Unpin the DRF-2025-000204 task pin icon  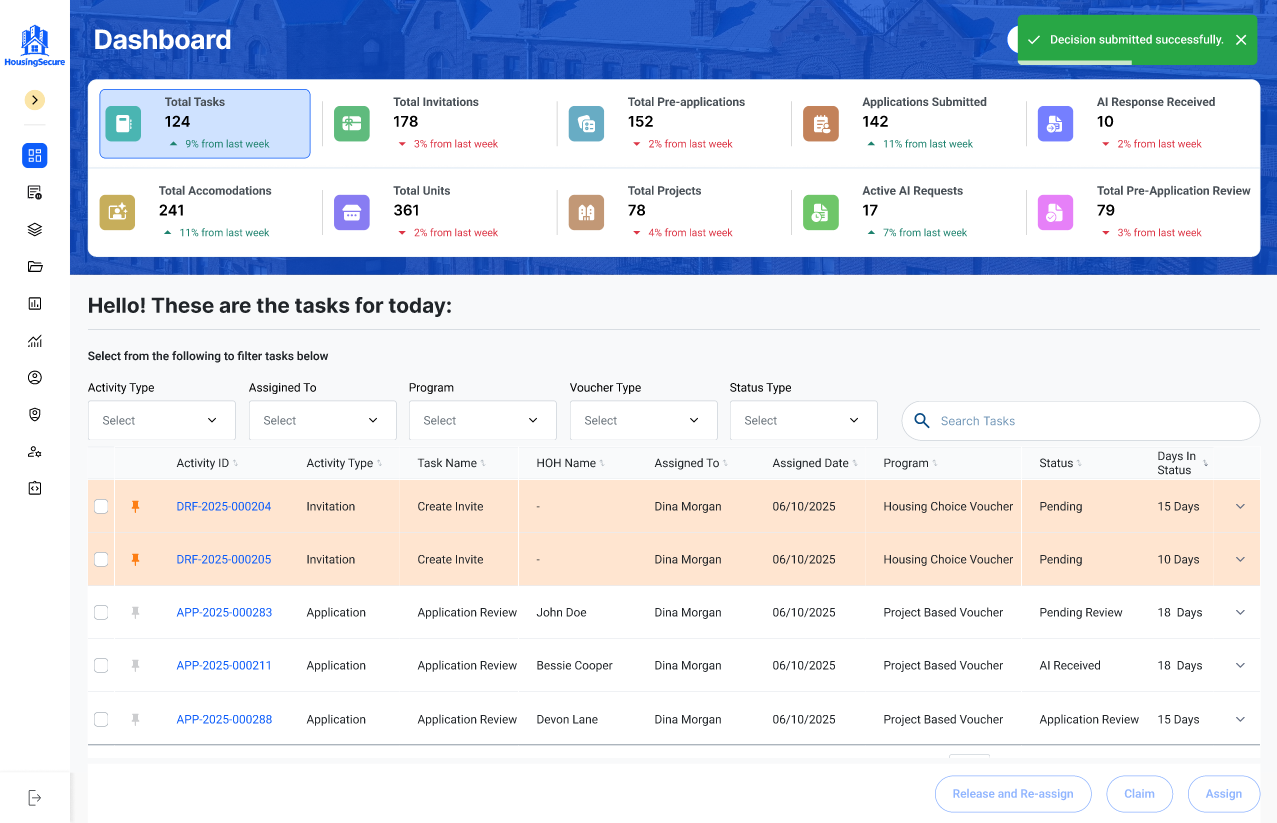coord(136,507)
